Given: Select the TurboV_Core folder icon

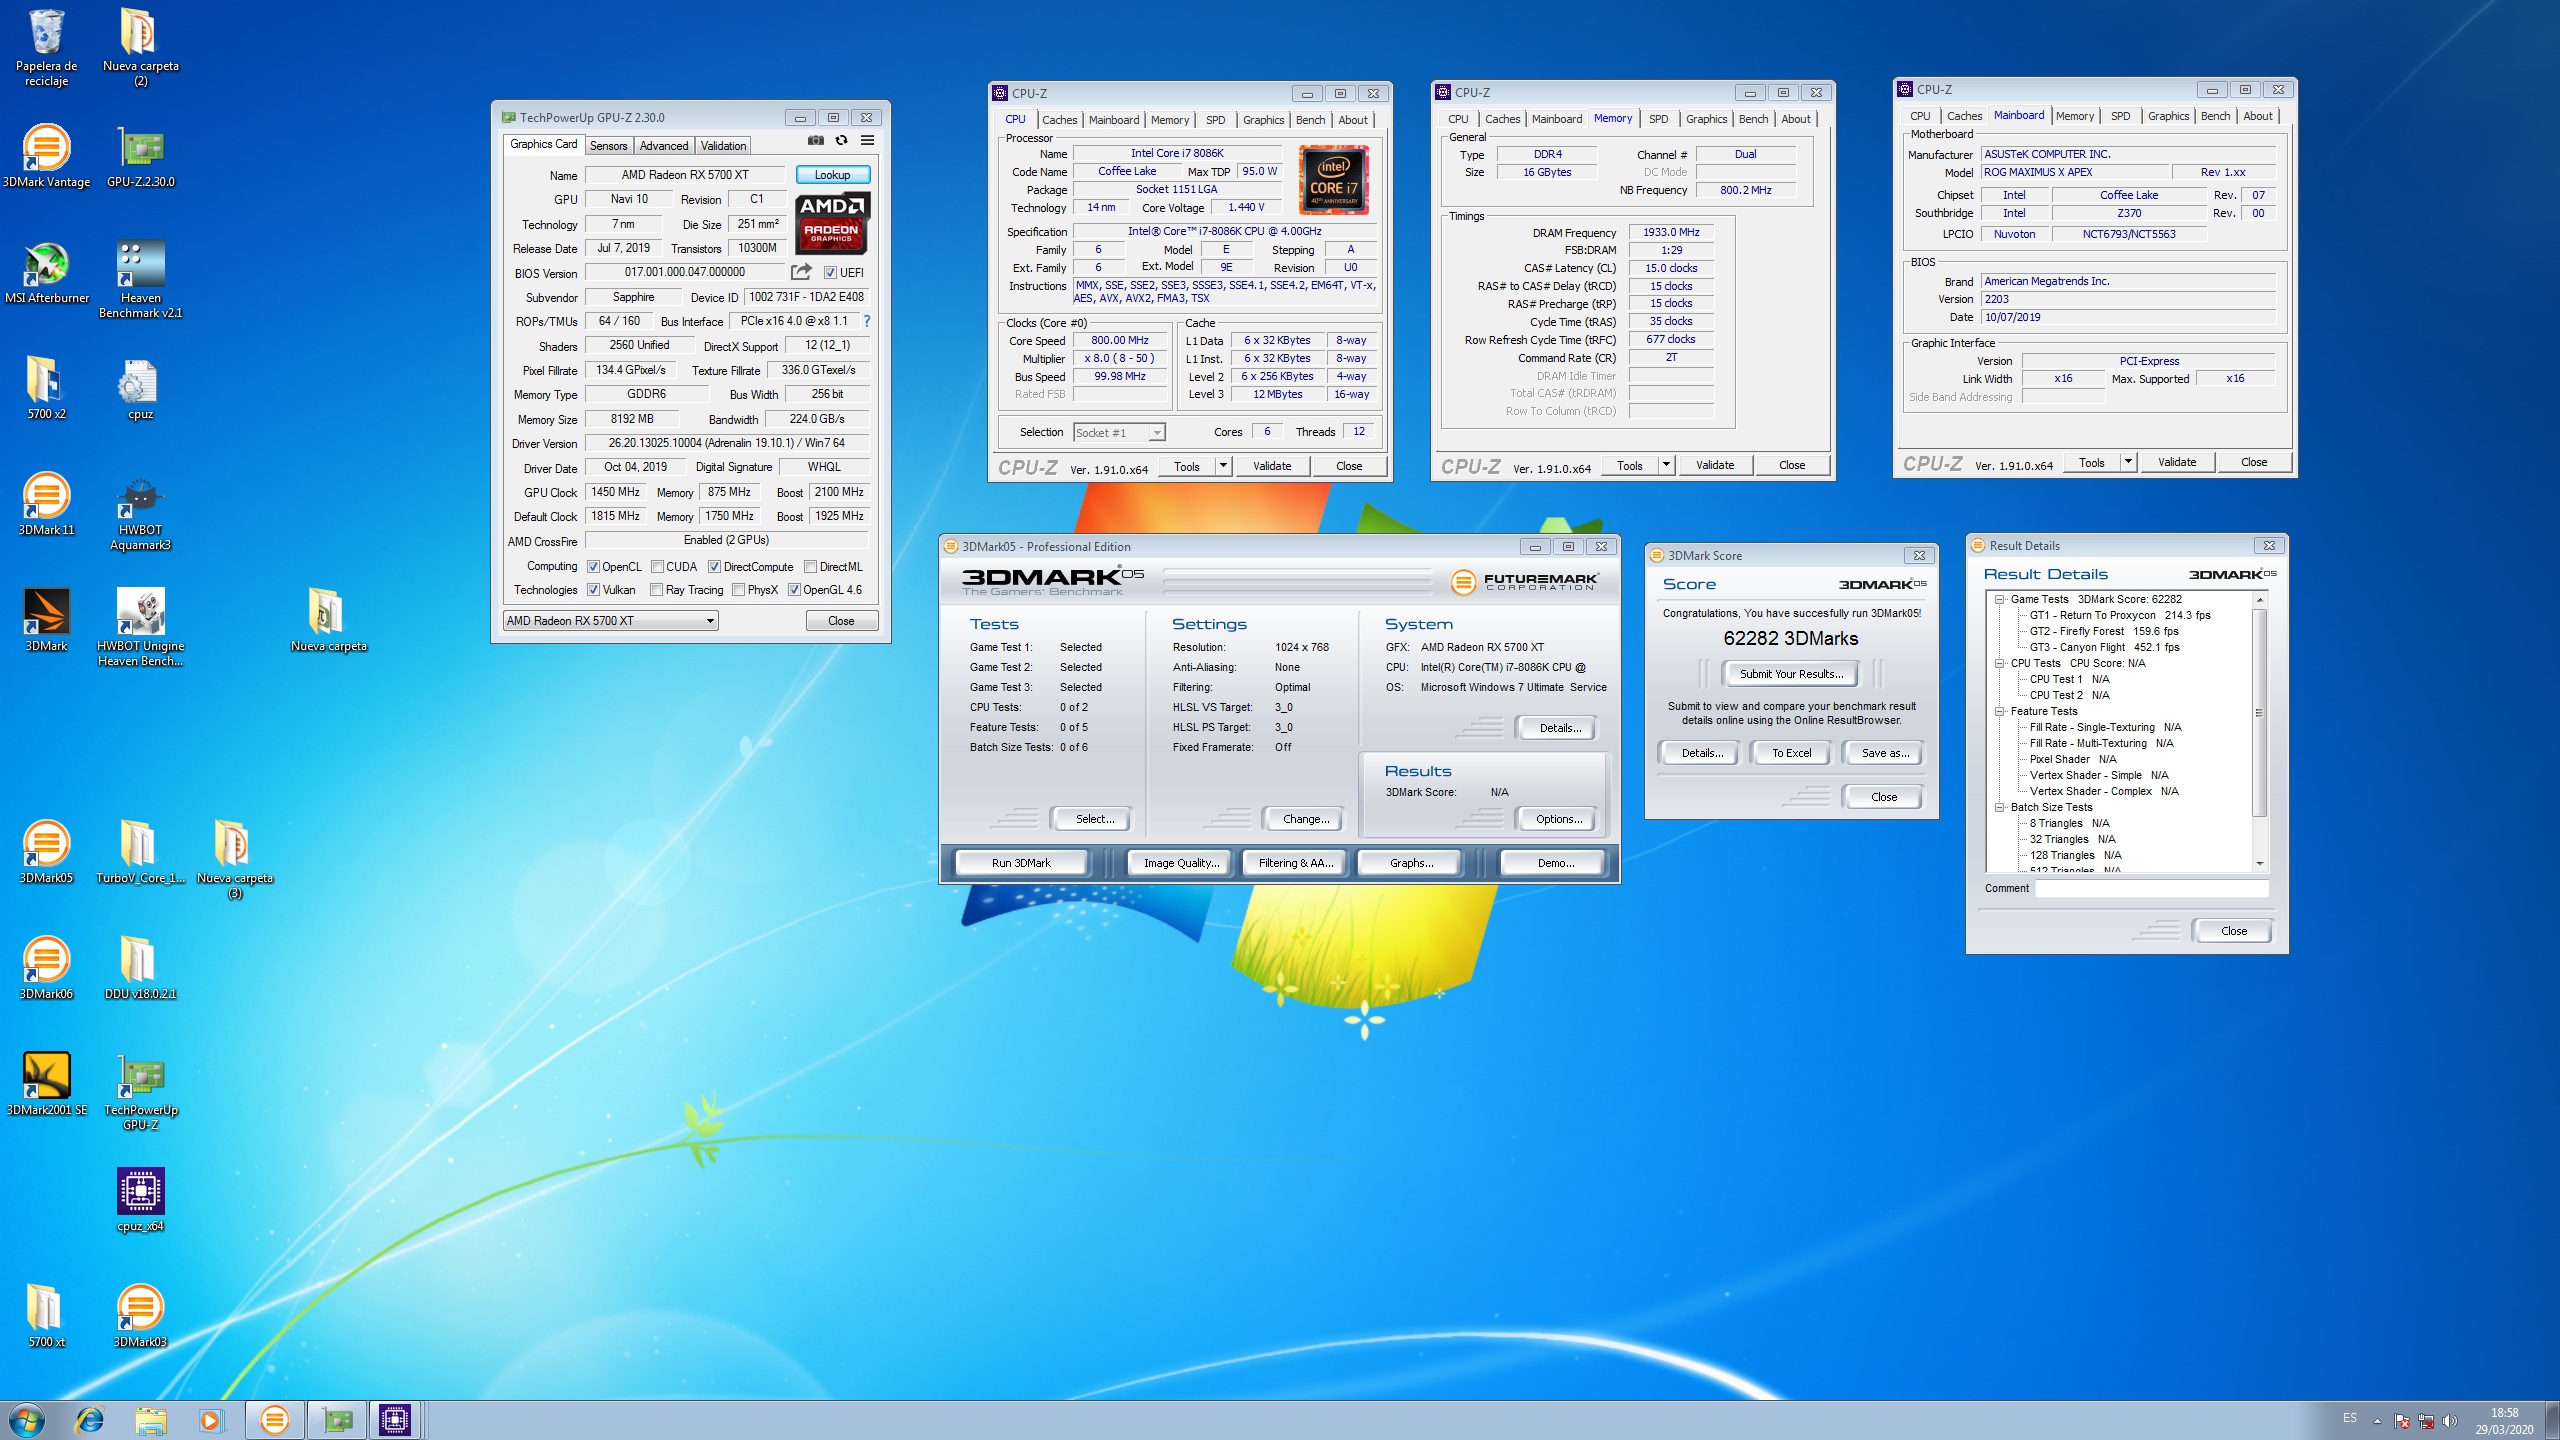Looking at the screenshot, I should (x=140, y=852).
